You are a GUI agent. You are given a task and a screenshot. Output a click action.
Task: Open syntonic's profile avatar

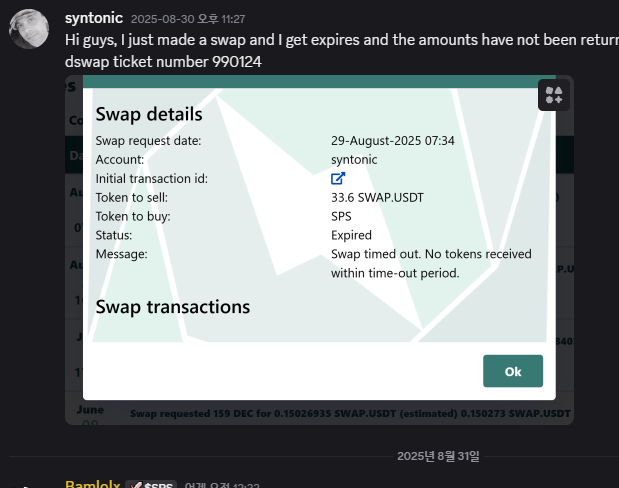point(29,29)
